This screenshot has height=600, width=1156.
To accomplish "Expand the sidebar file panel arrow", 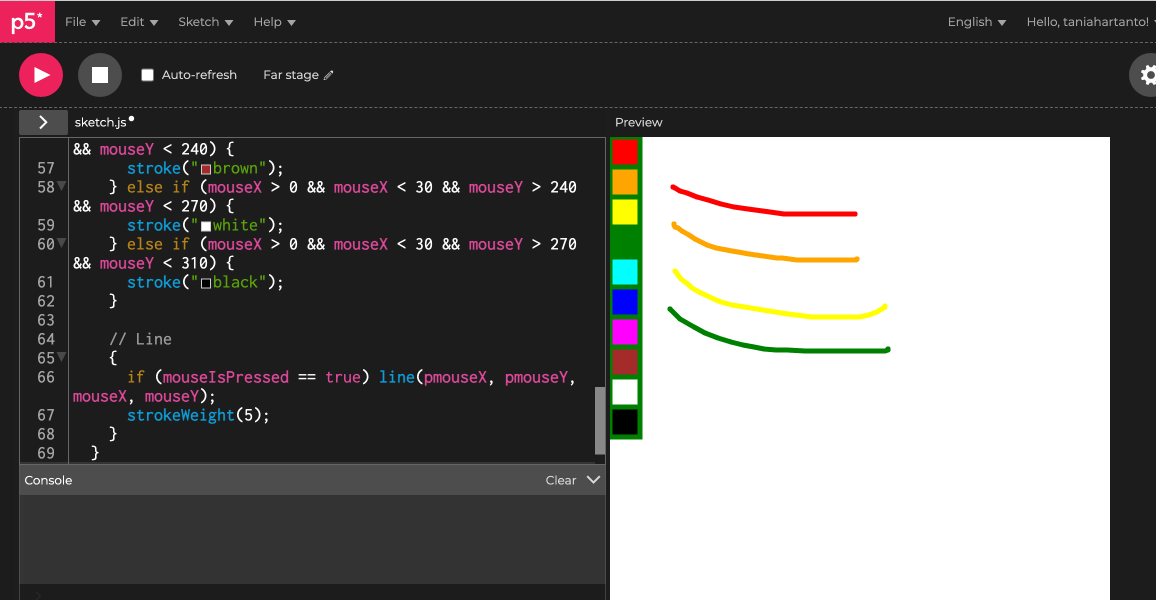I will click(x=43, y=122).
